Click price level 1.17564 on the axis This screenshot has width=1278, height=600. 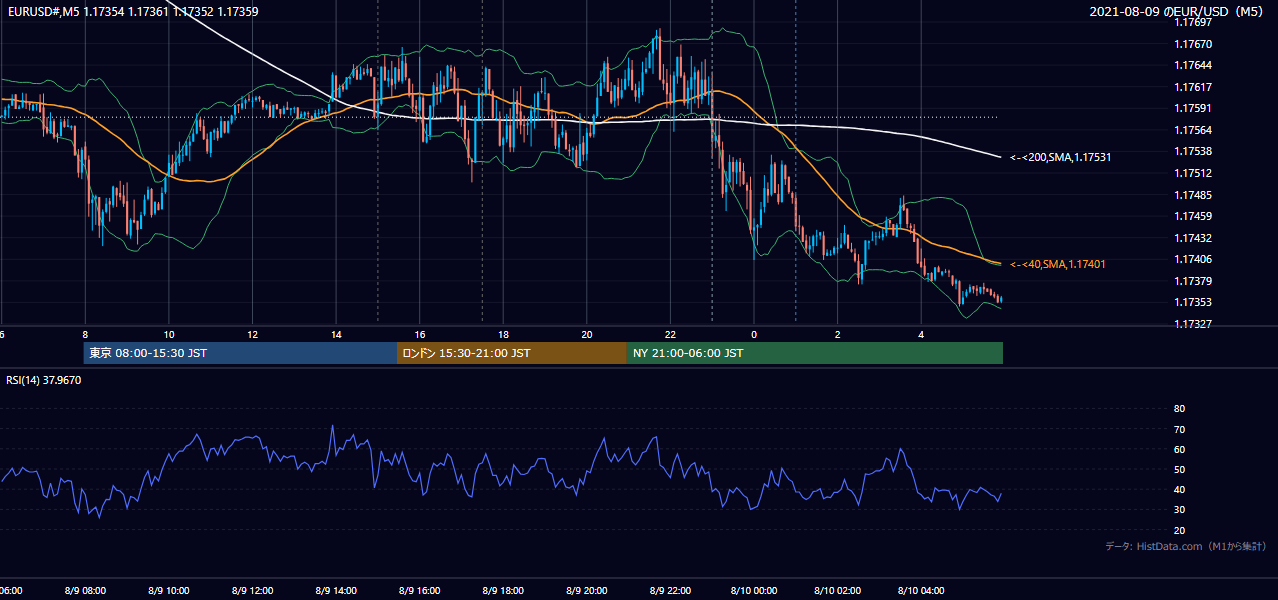tap(1193, 130)
